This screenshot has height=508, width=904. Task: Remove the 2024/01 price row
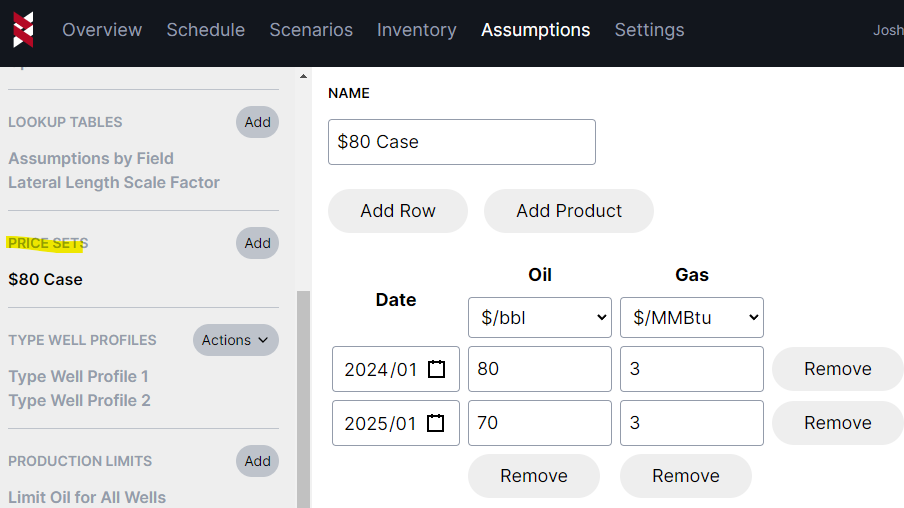(x=837, y=369)
